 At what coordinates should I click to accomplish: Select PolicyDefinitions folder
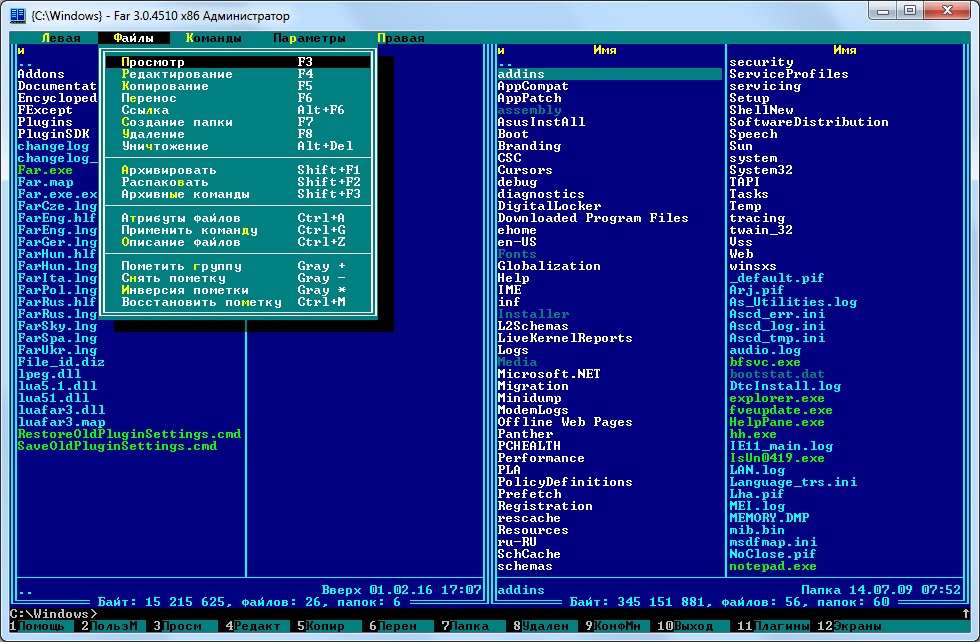[x=565, y=482]
